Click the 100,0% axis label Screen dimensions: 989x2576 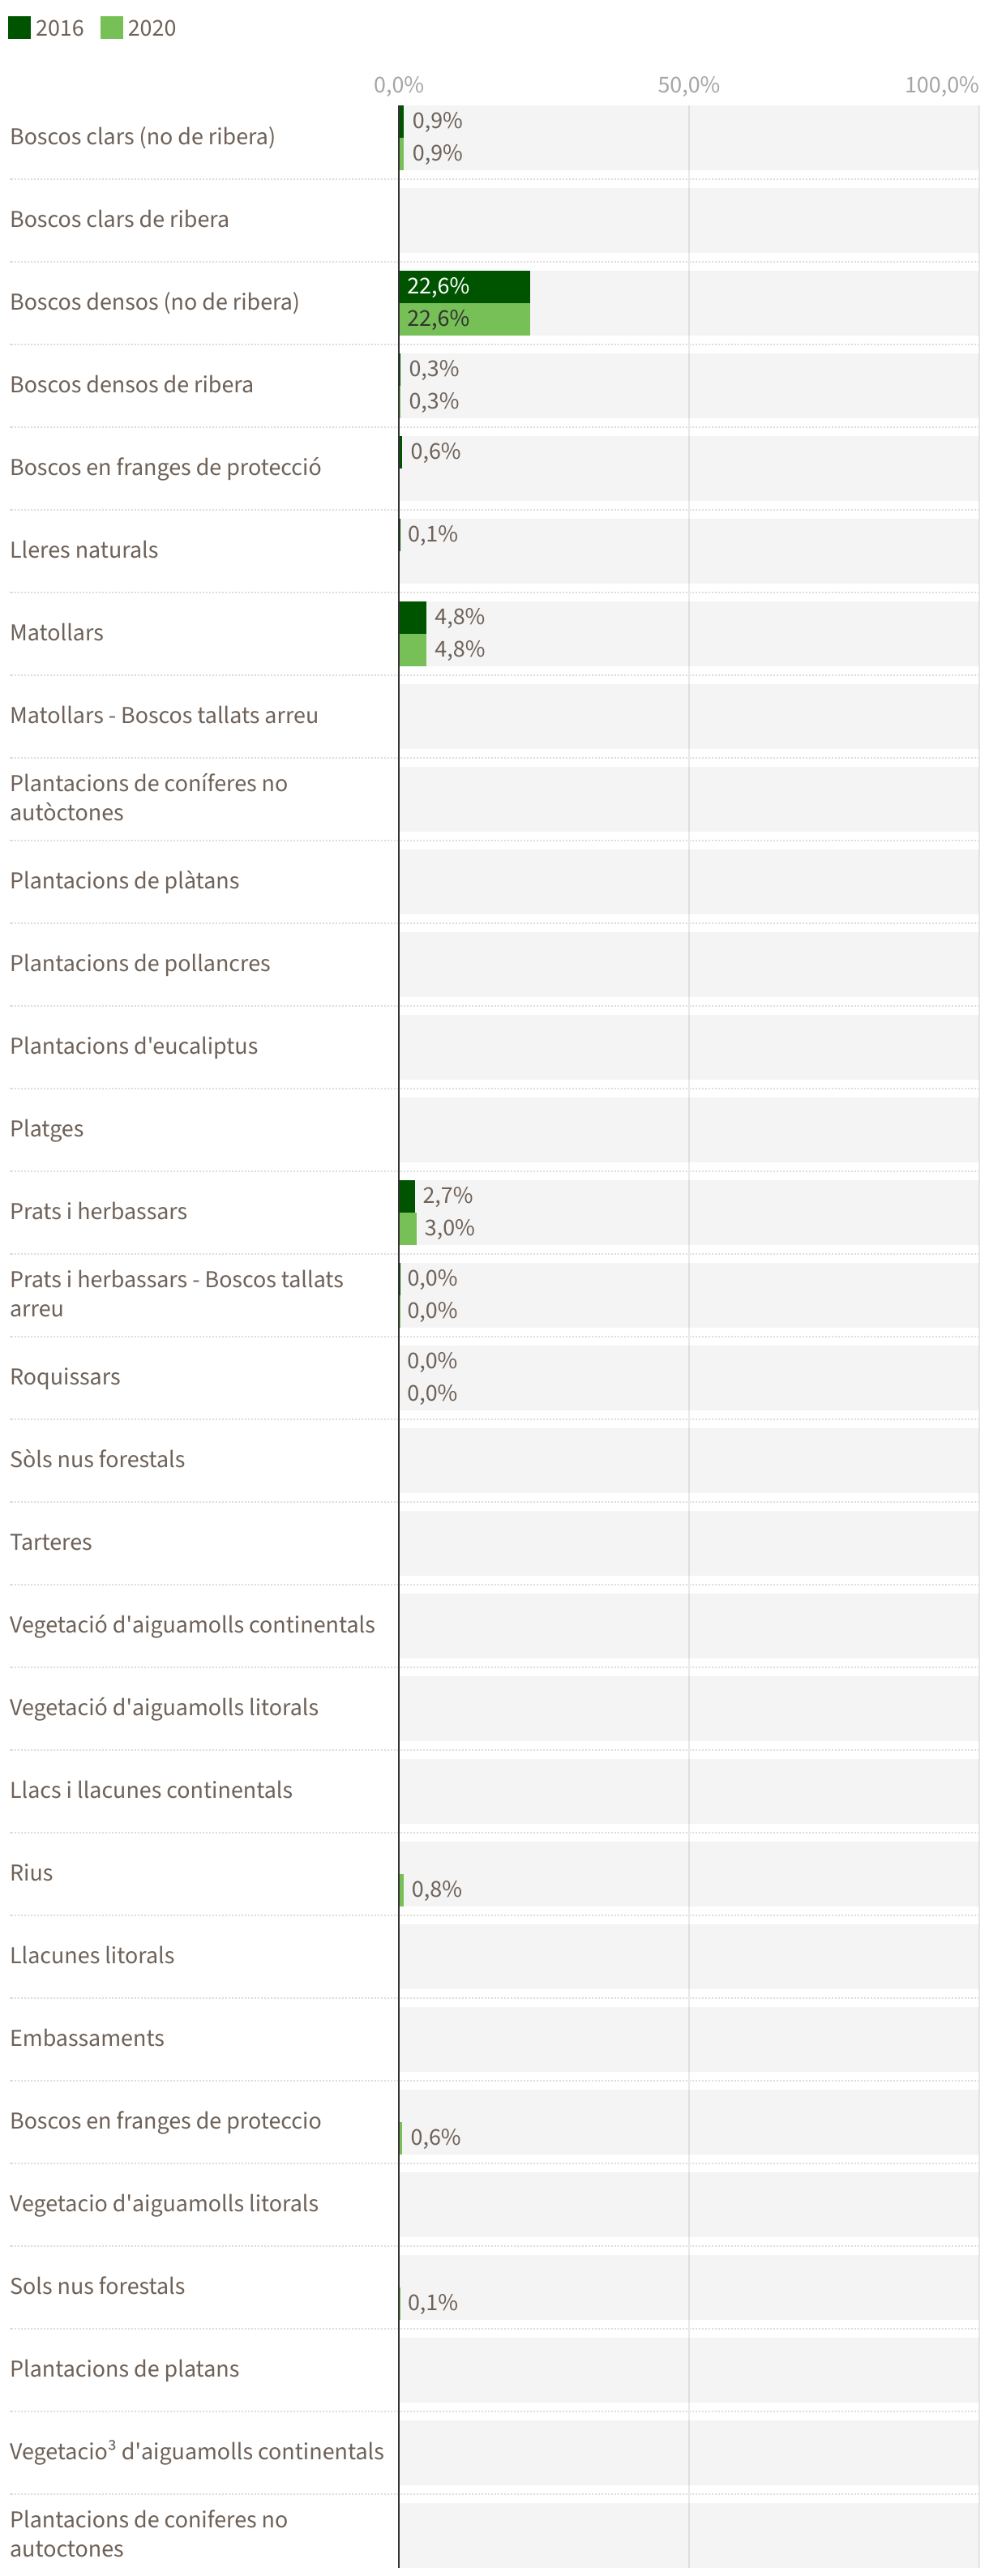pos(941,85)
